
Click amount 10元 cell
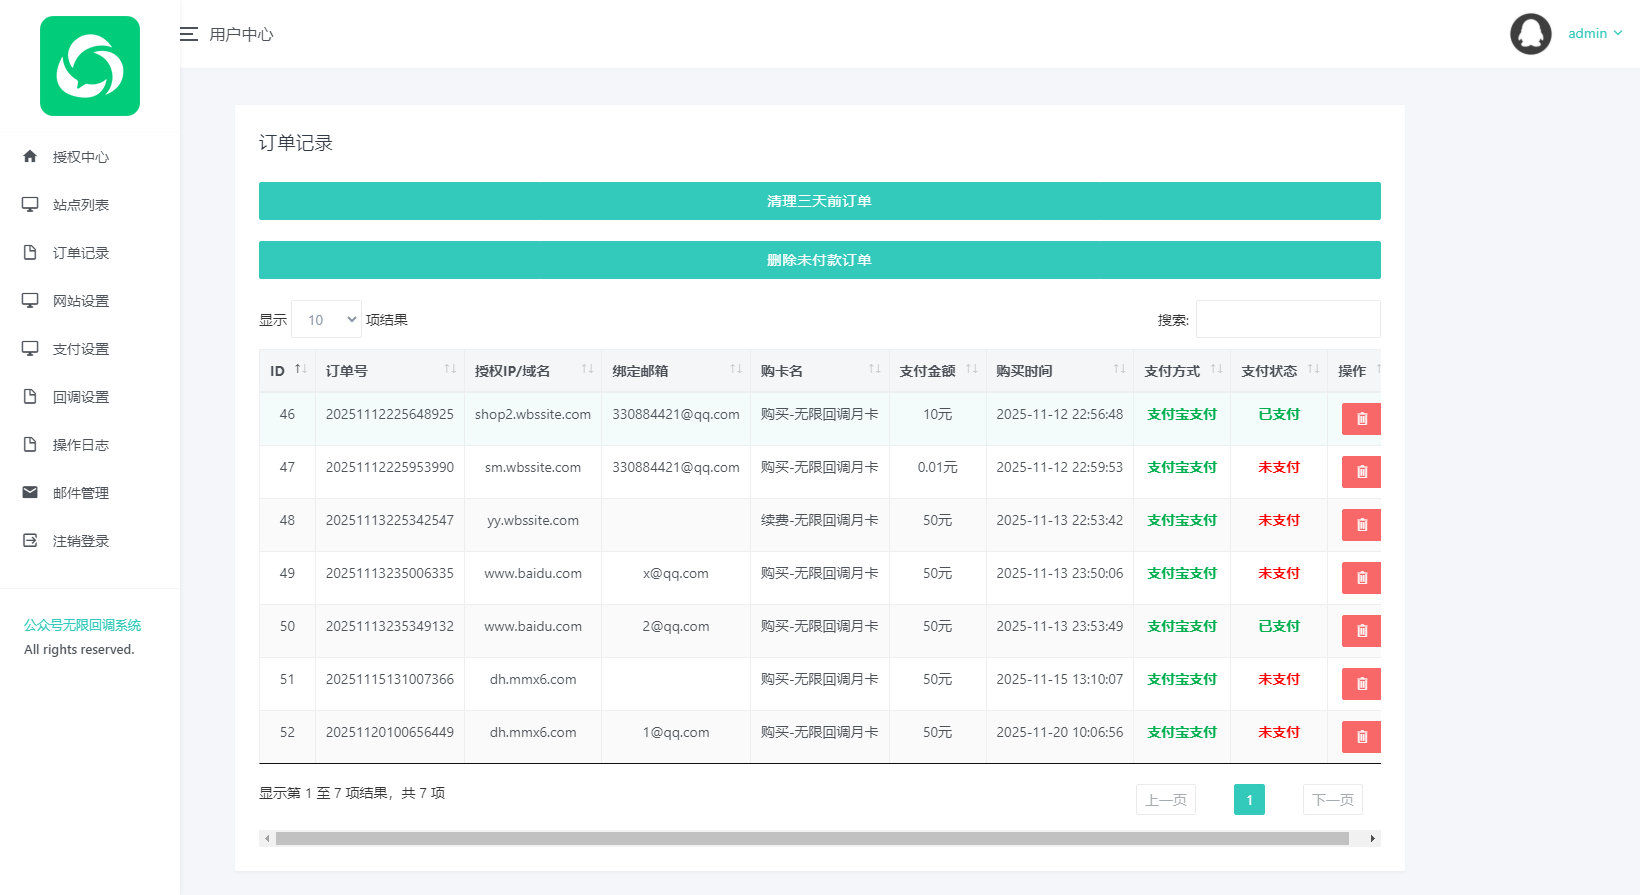[938, 414]
